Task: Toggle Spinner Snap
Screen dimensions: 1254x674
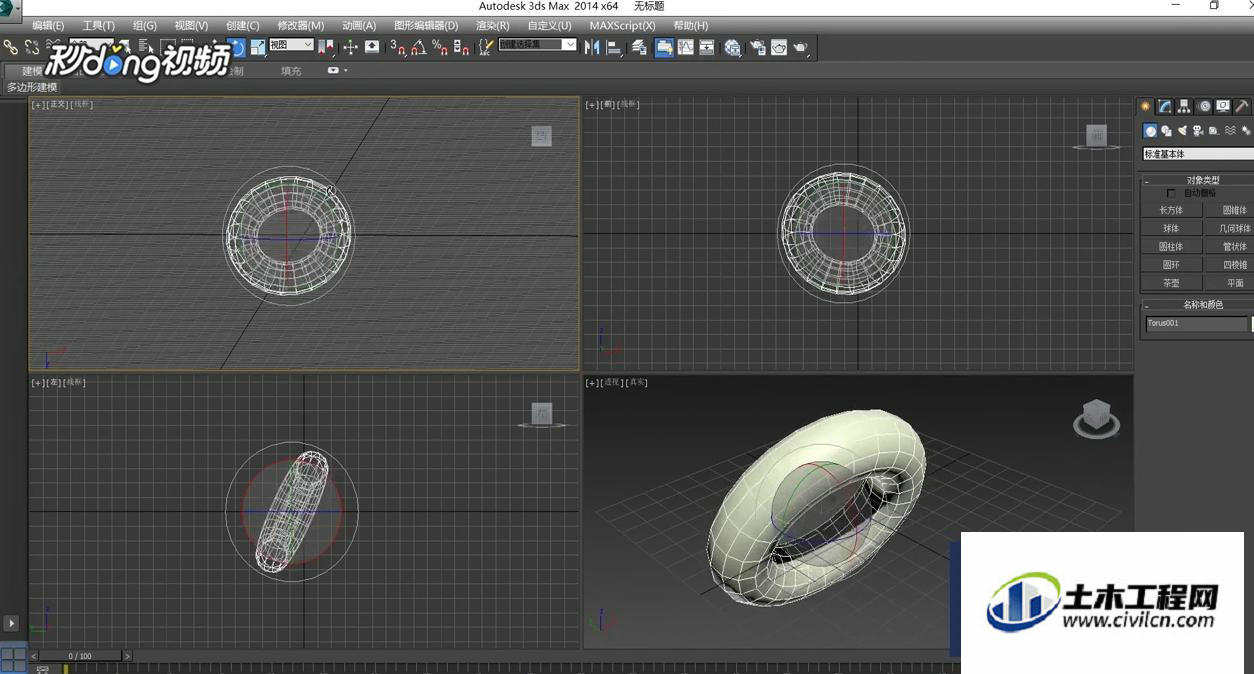Action: click(x=461, y=47)
